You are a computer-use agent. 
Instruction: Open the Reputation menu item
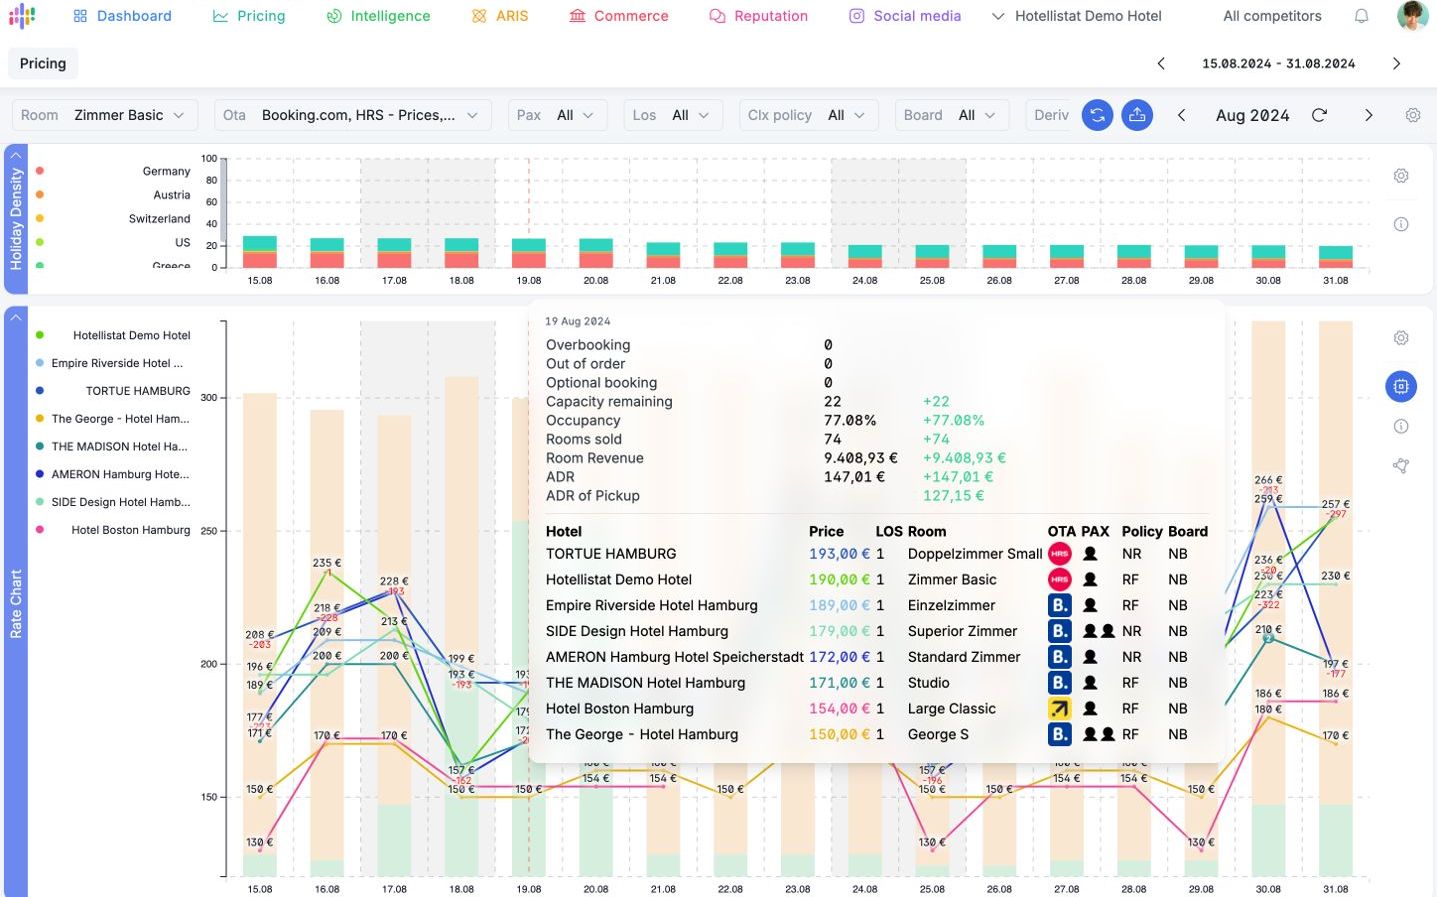758,16
